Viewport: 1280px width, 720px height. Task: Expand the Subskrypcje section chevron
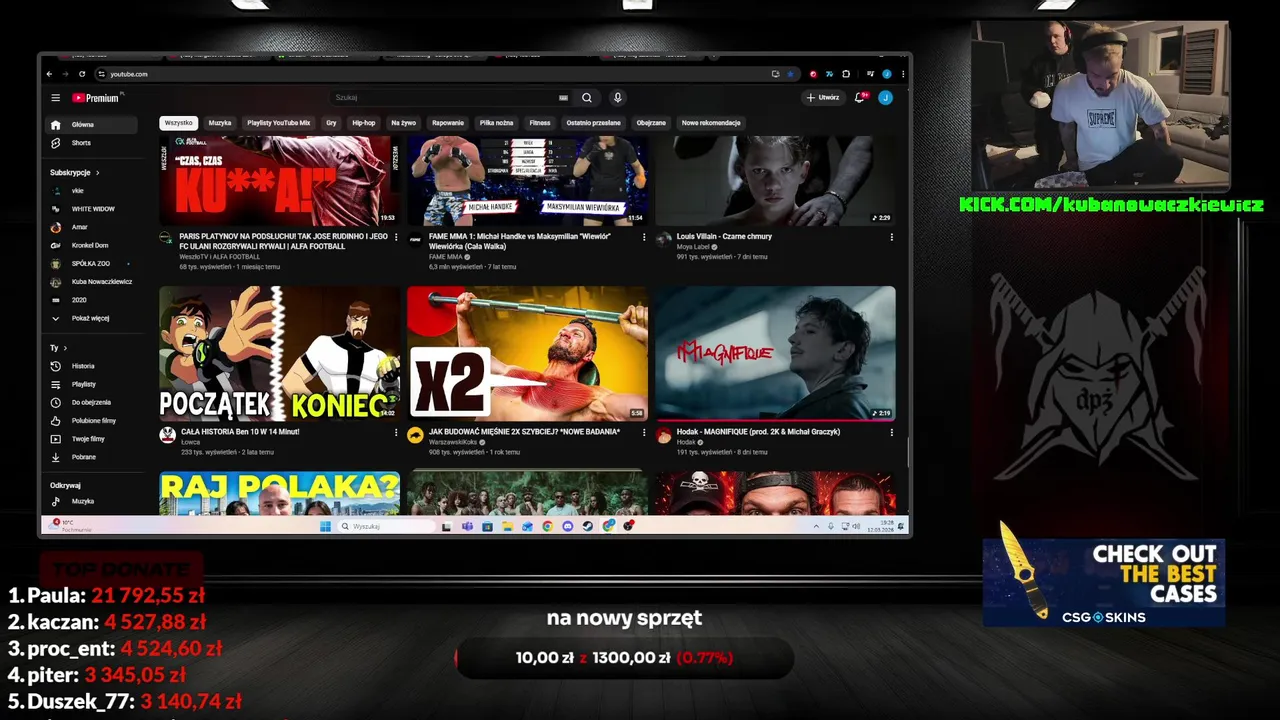(x=97, y=173)
